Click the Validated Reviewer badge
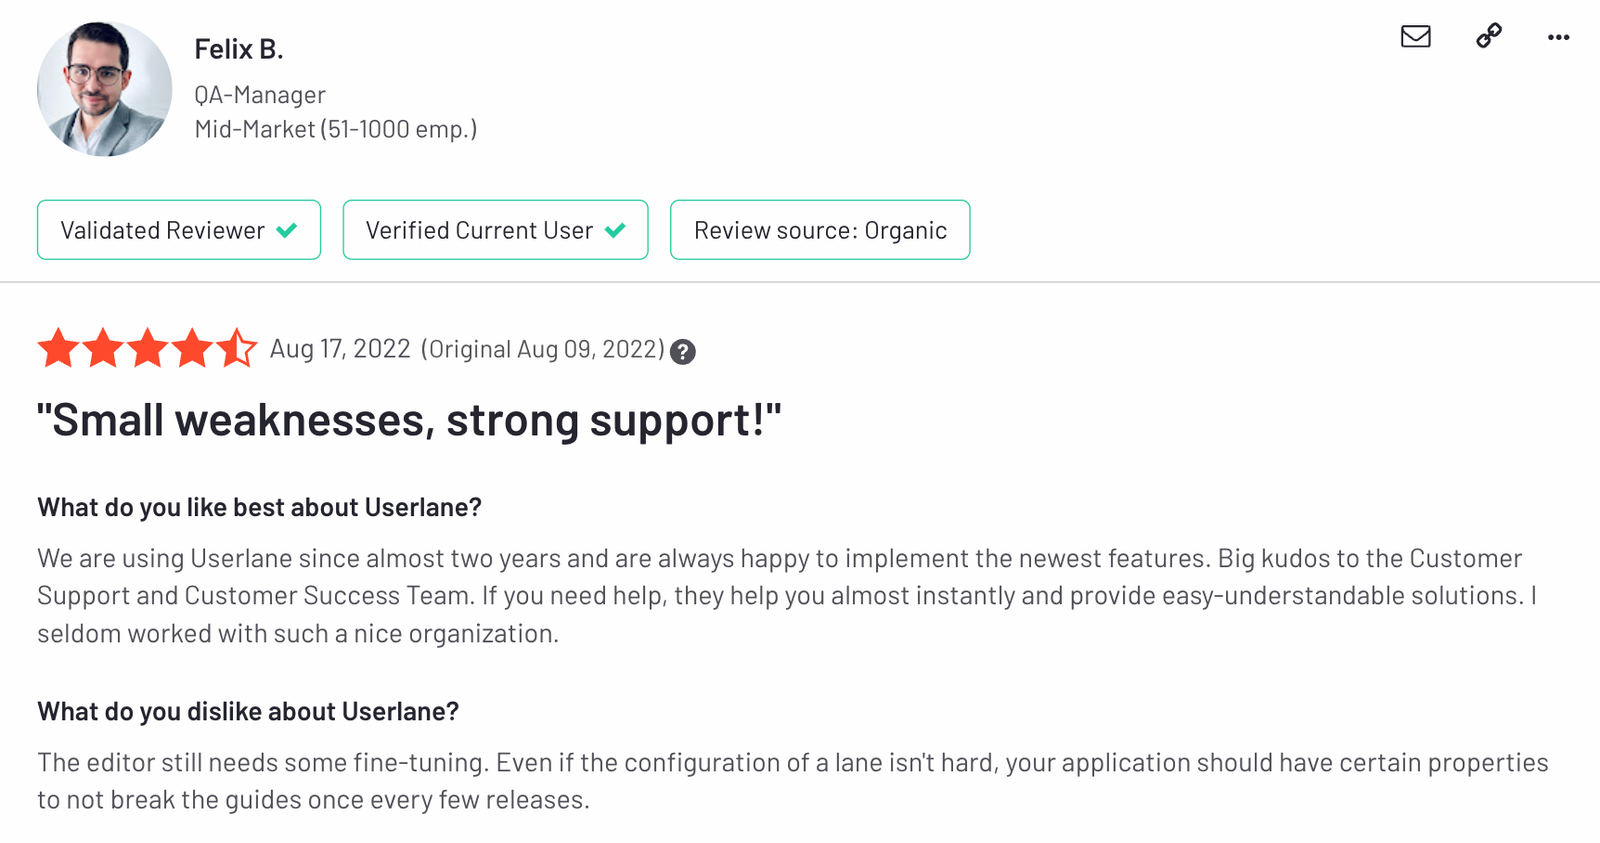Screen dimensions: 1600x843 coord(179,230)
